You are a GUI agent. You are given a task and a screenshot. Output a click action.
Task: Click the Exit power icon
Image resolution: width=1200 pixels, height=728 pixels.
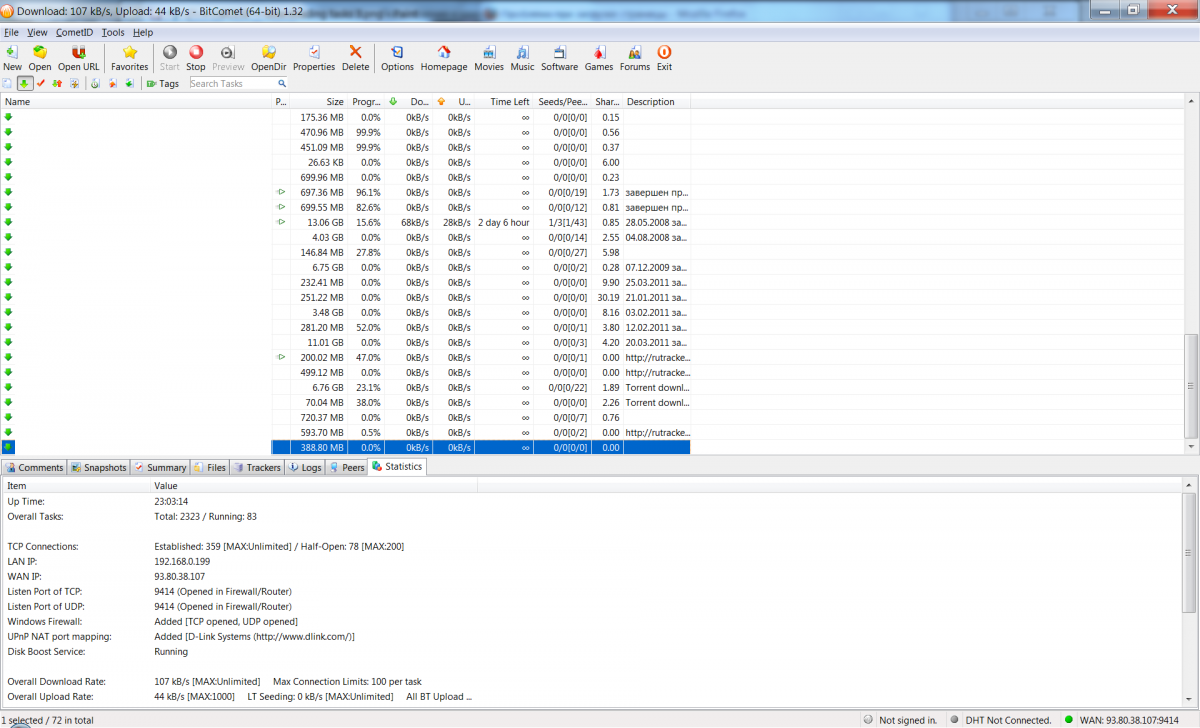click(x=664, y=52)
